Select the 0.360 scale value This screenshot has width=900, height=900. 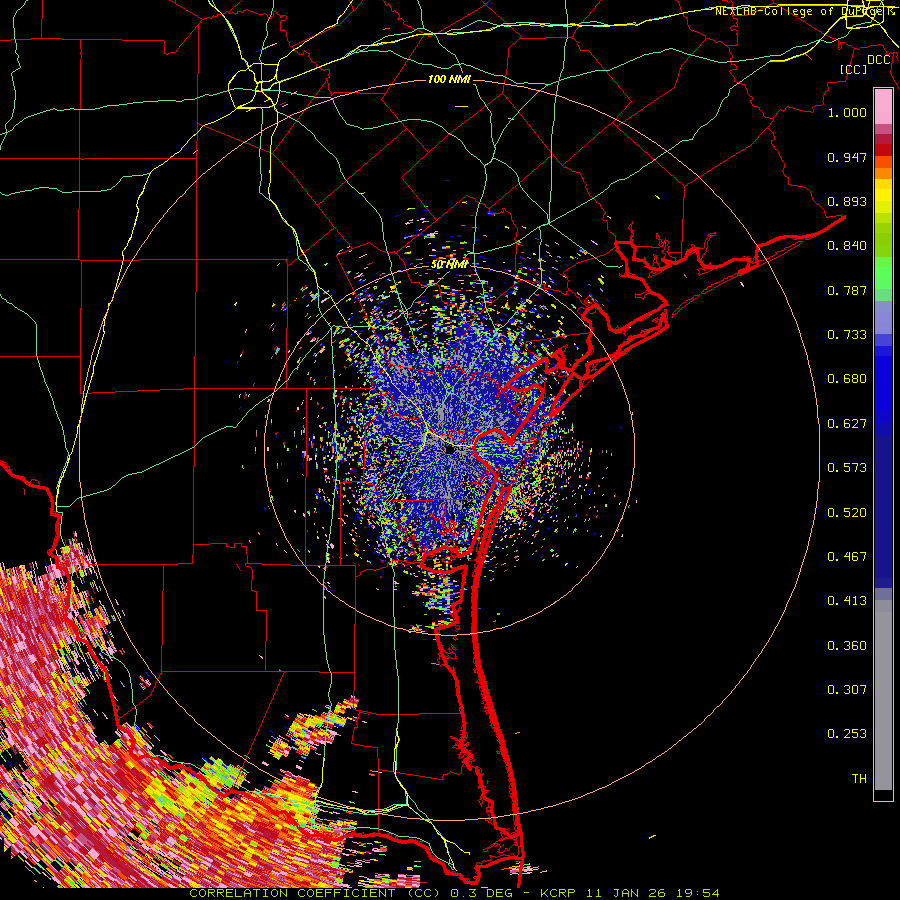click(x=847, y=646)
